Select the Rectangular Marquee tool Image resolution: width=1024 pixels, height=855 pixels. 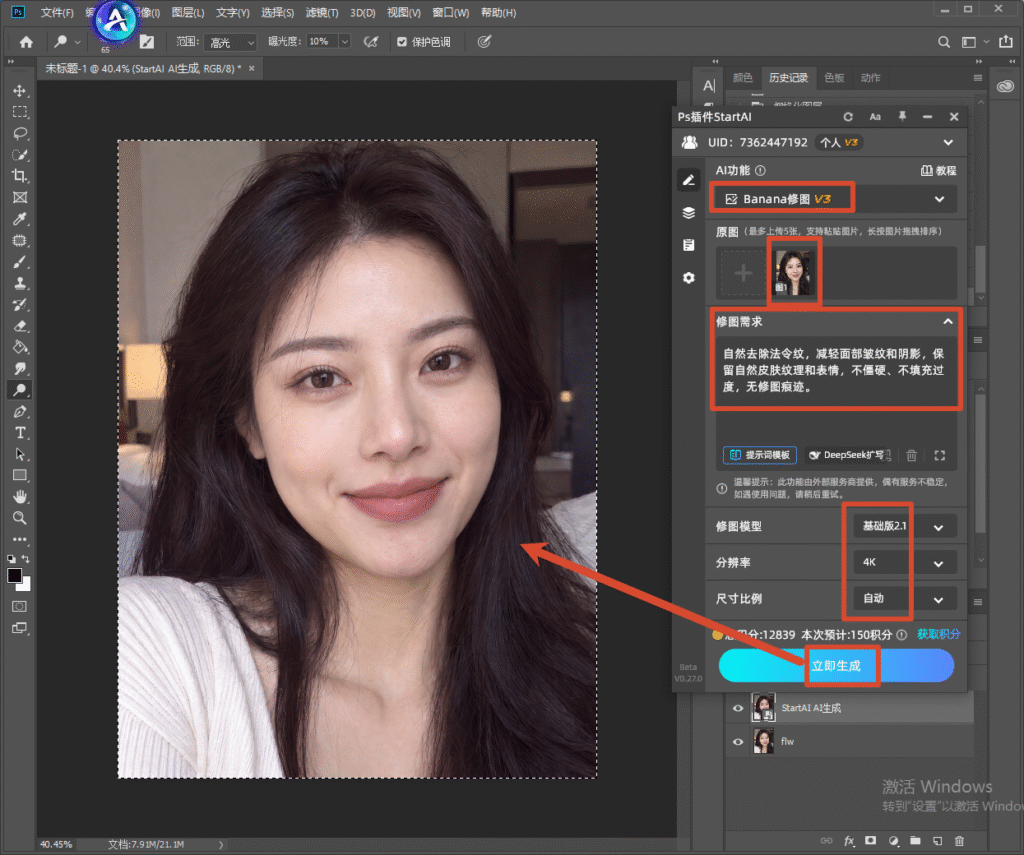tap(20, 112)
